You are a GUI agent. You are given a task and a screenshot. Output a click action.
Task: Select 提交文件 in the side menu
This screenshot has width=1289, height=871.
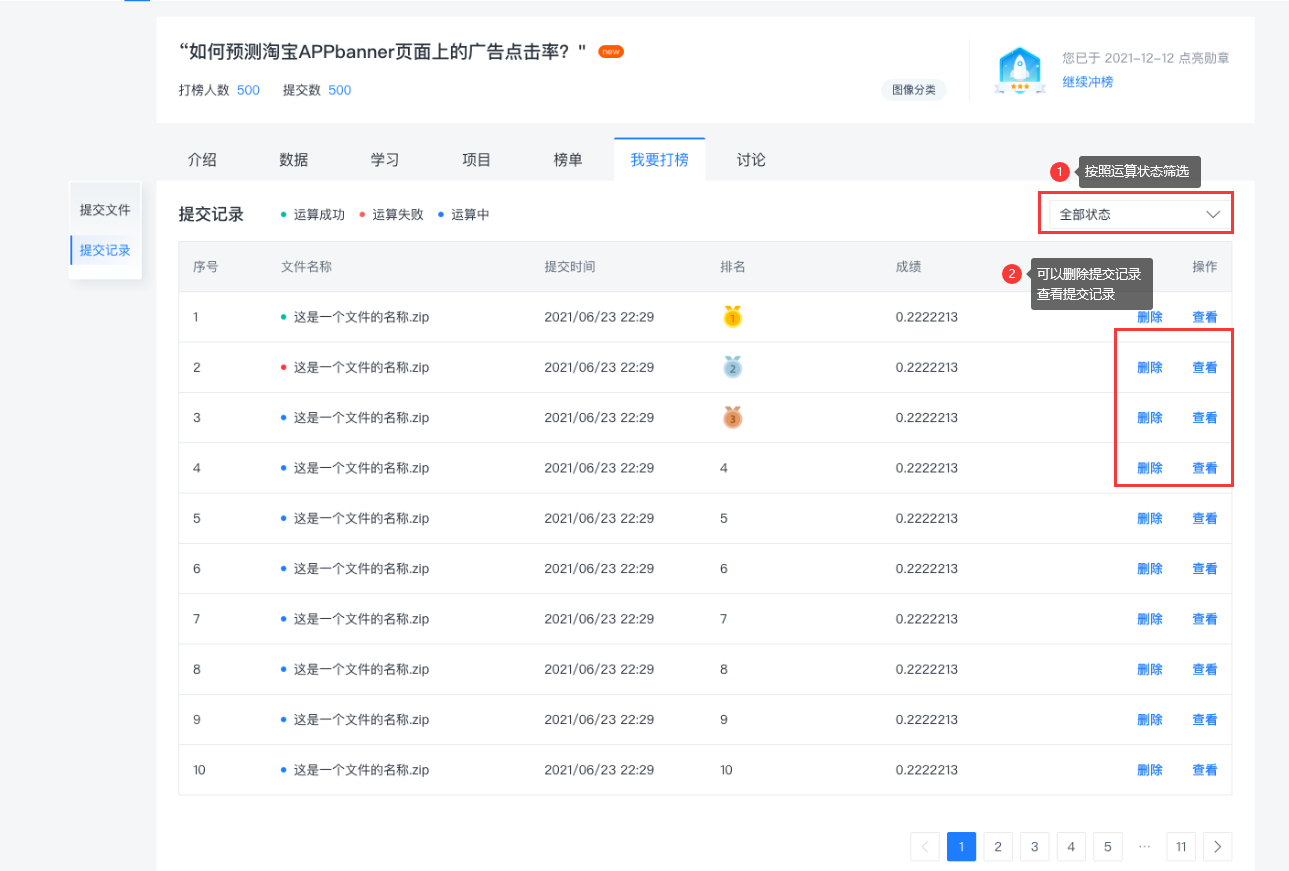pyautogui.click(x=105, y=210)
